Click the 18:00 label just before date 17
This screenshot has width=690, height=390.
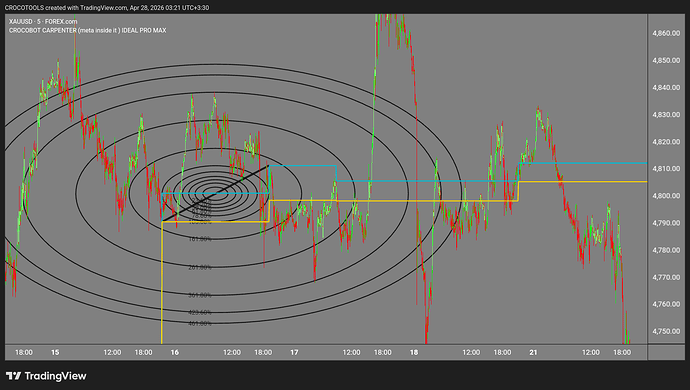pos(263,353)
